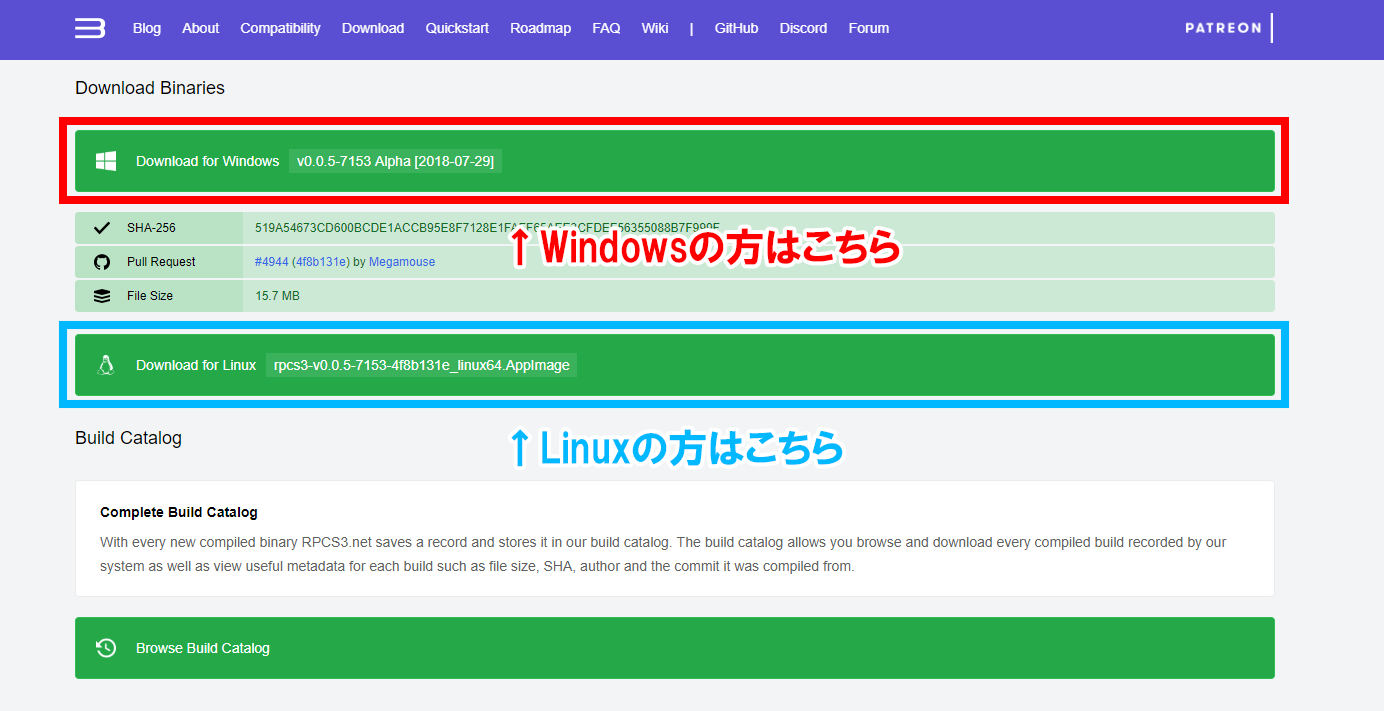Open pull request #4944 link

pyautogui.click(x=271, y=262)
